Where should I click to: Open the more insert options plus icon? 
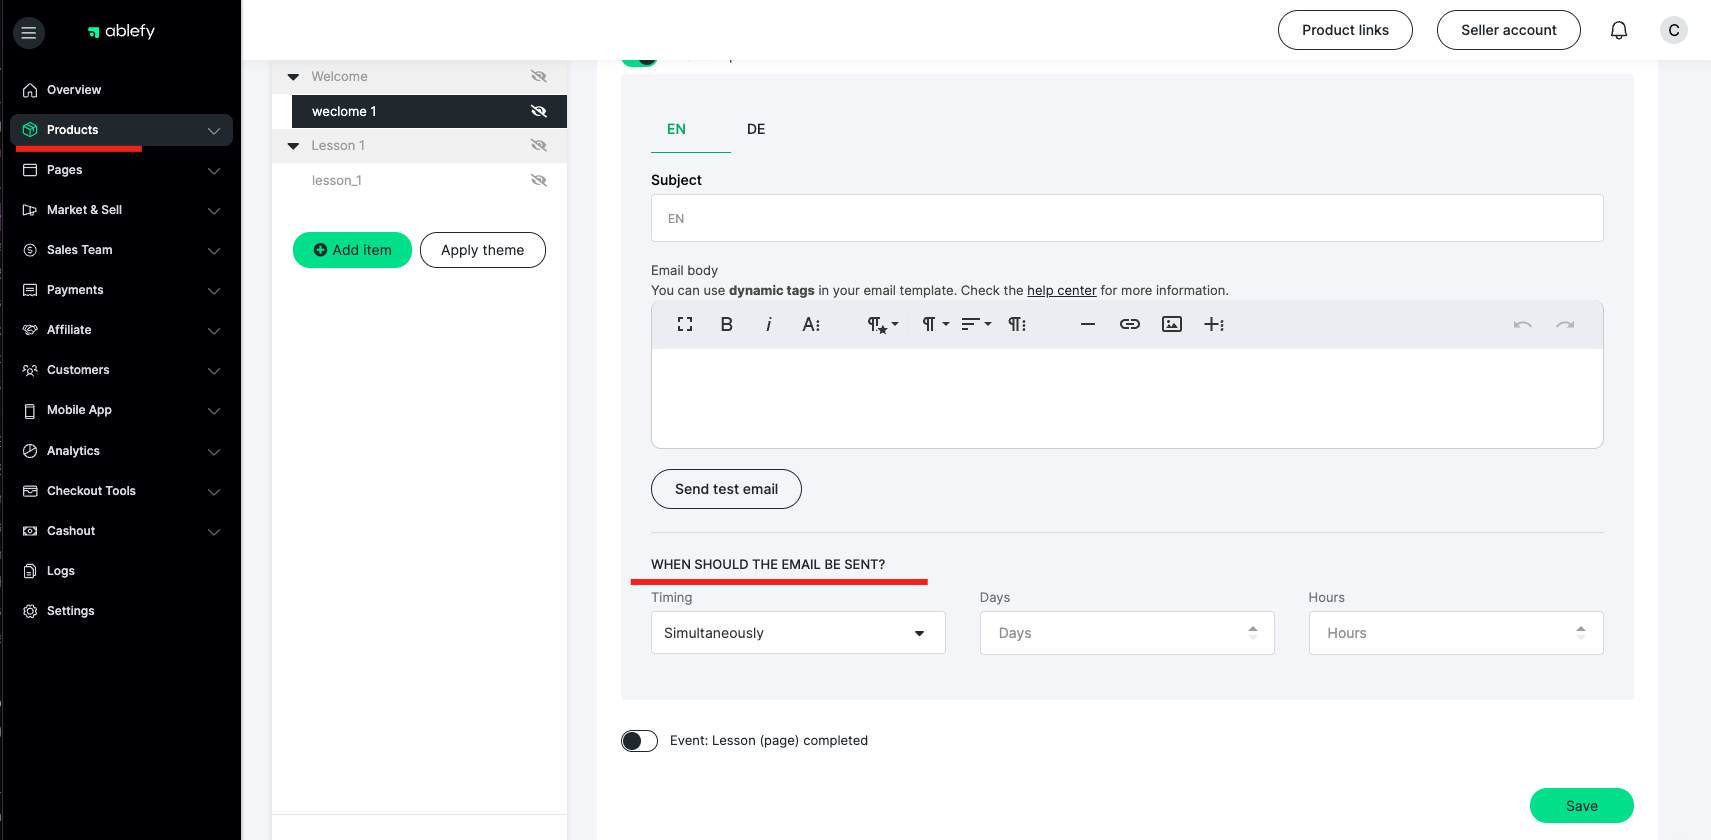pyautogui.click(x=1214, y=324)
